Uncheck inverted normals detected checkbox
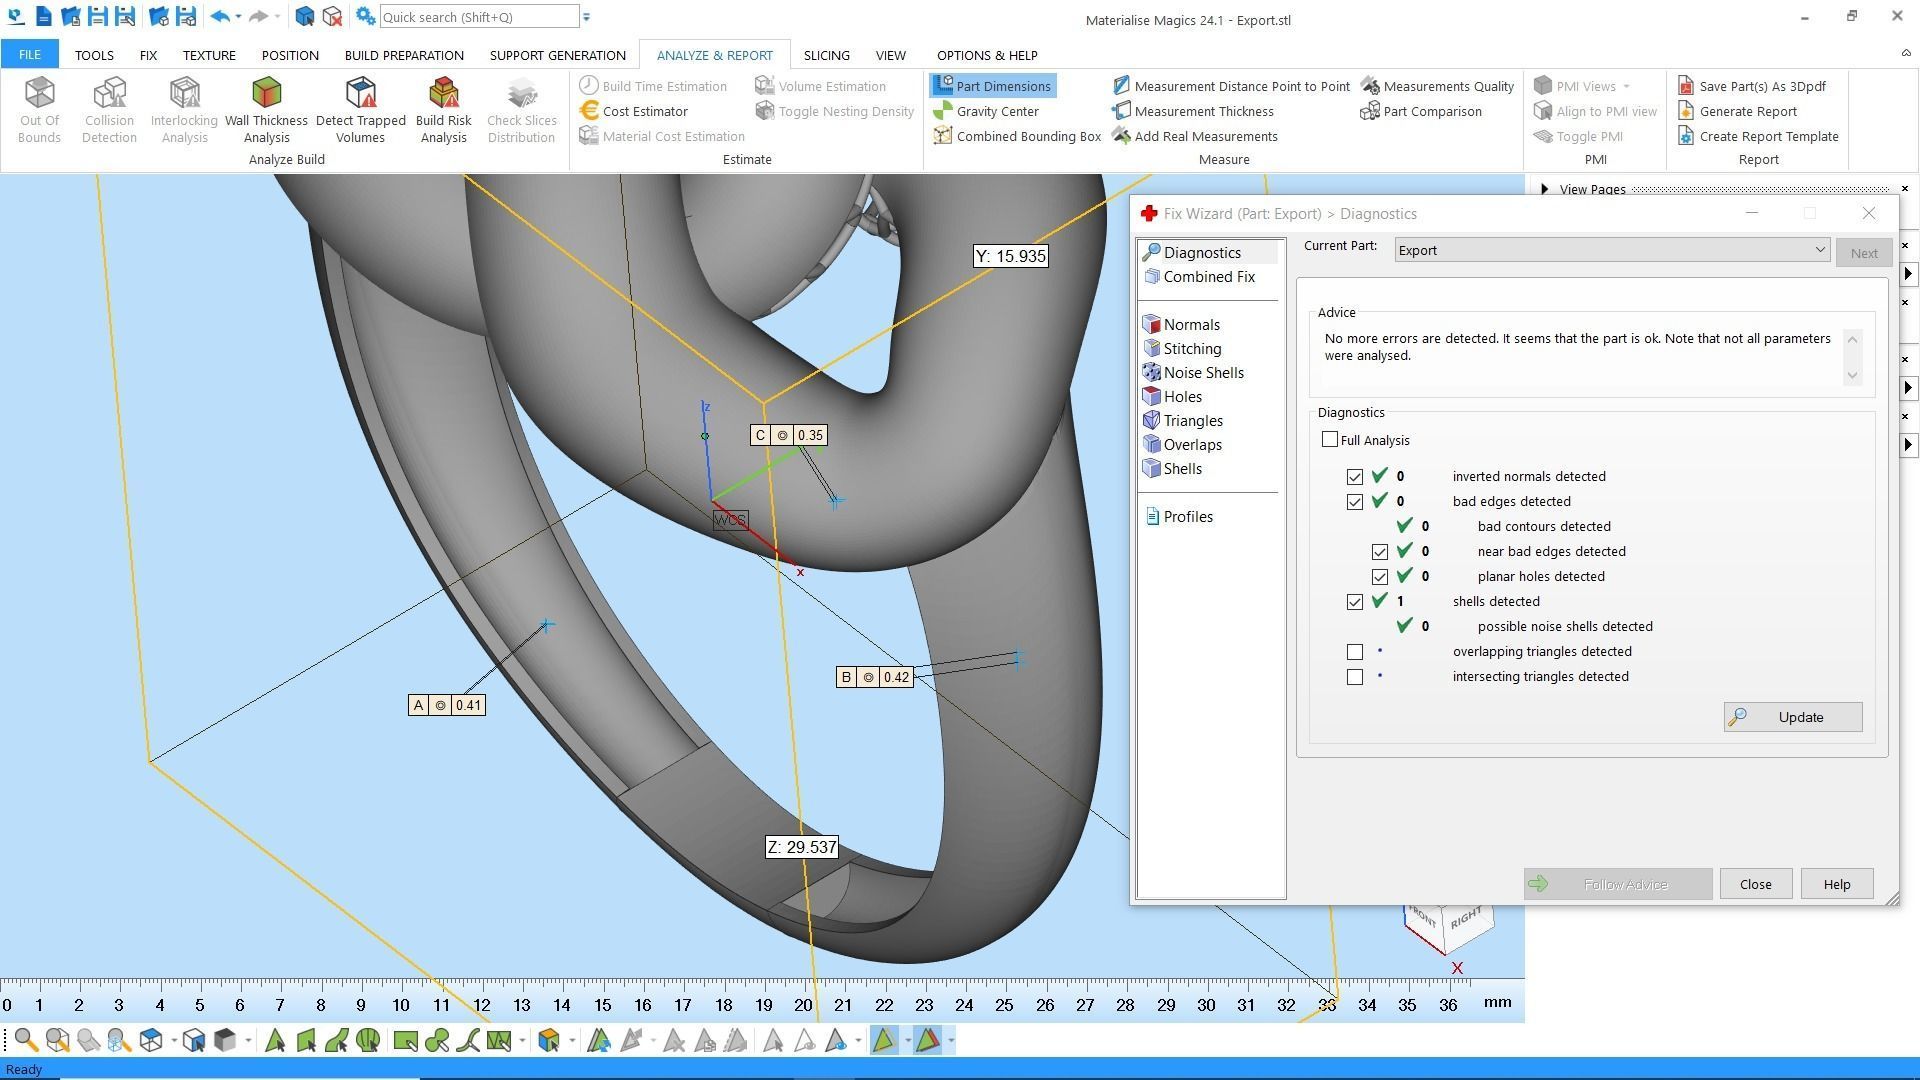 pos(1355,477)
